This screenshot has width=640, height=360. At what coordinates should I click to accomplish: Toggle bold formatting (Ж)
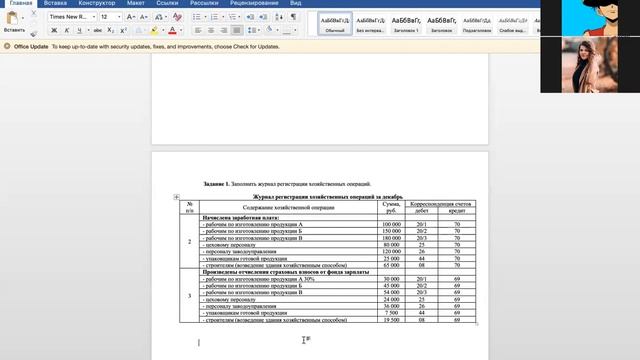coord(54,30)
